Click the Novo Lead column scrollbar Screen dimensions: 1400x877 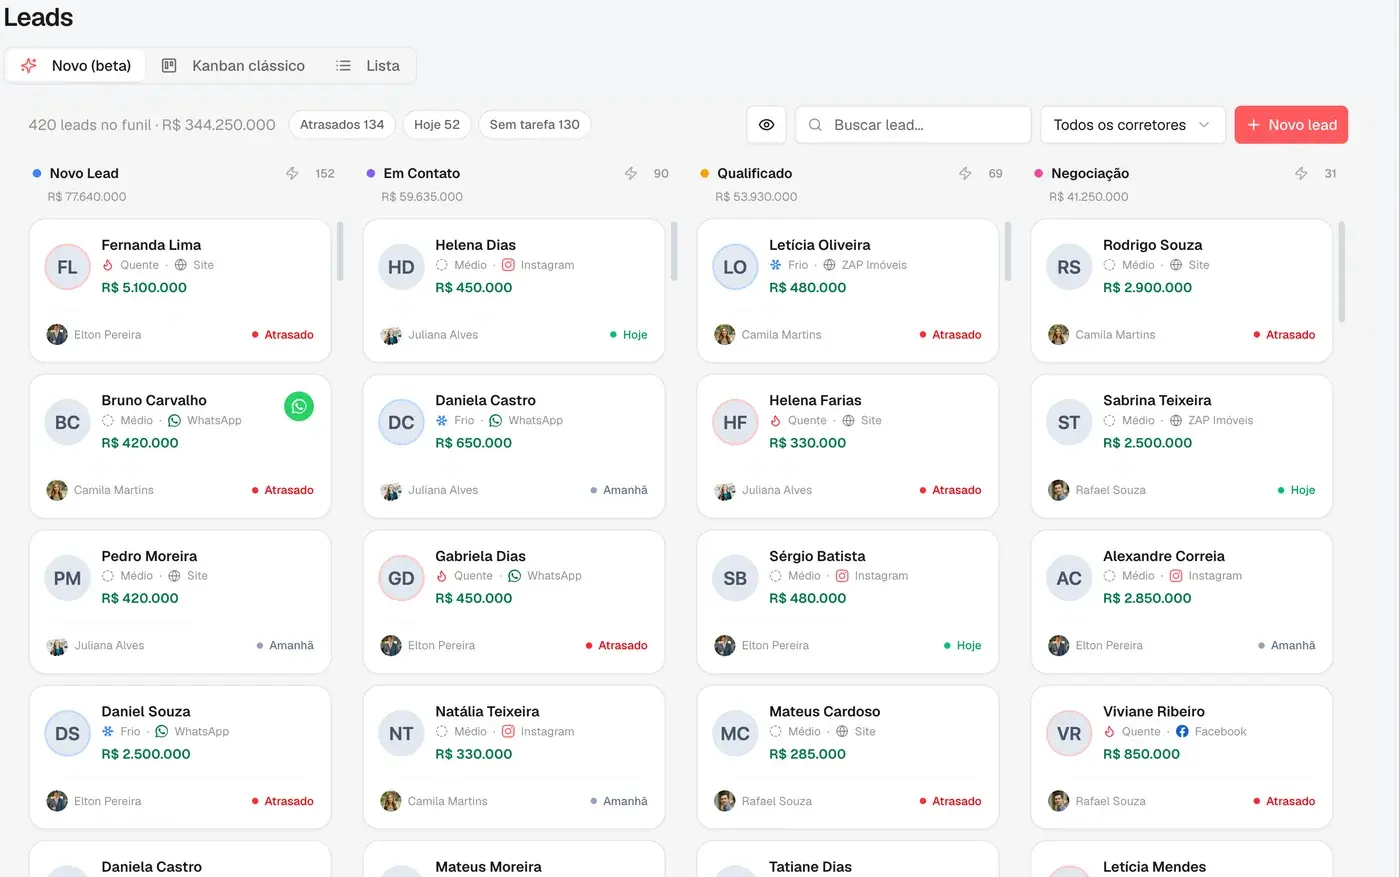click(x=340, y=251)
